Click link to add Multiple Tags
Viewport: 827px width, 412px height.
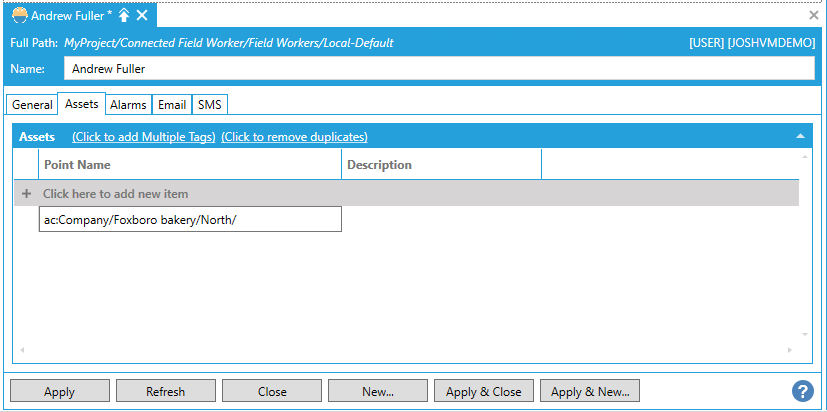coord(143,137)
